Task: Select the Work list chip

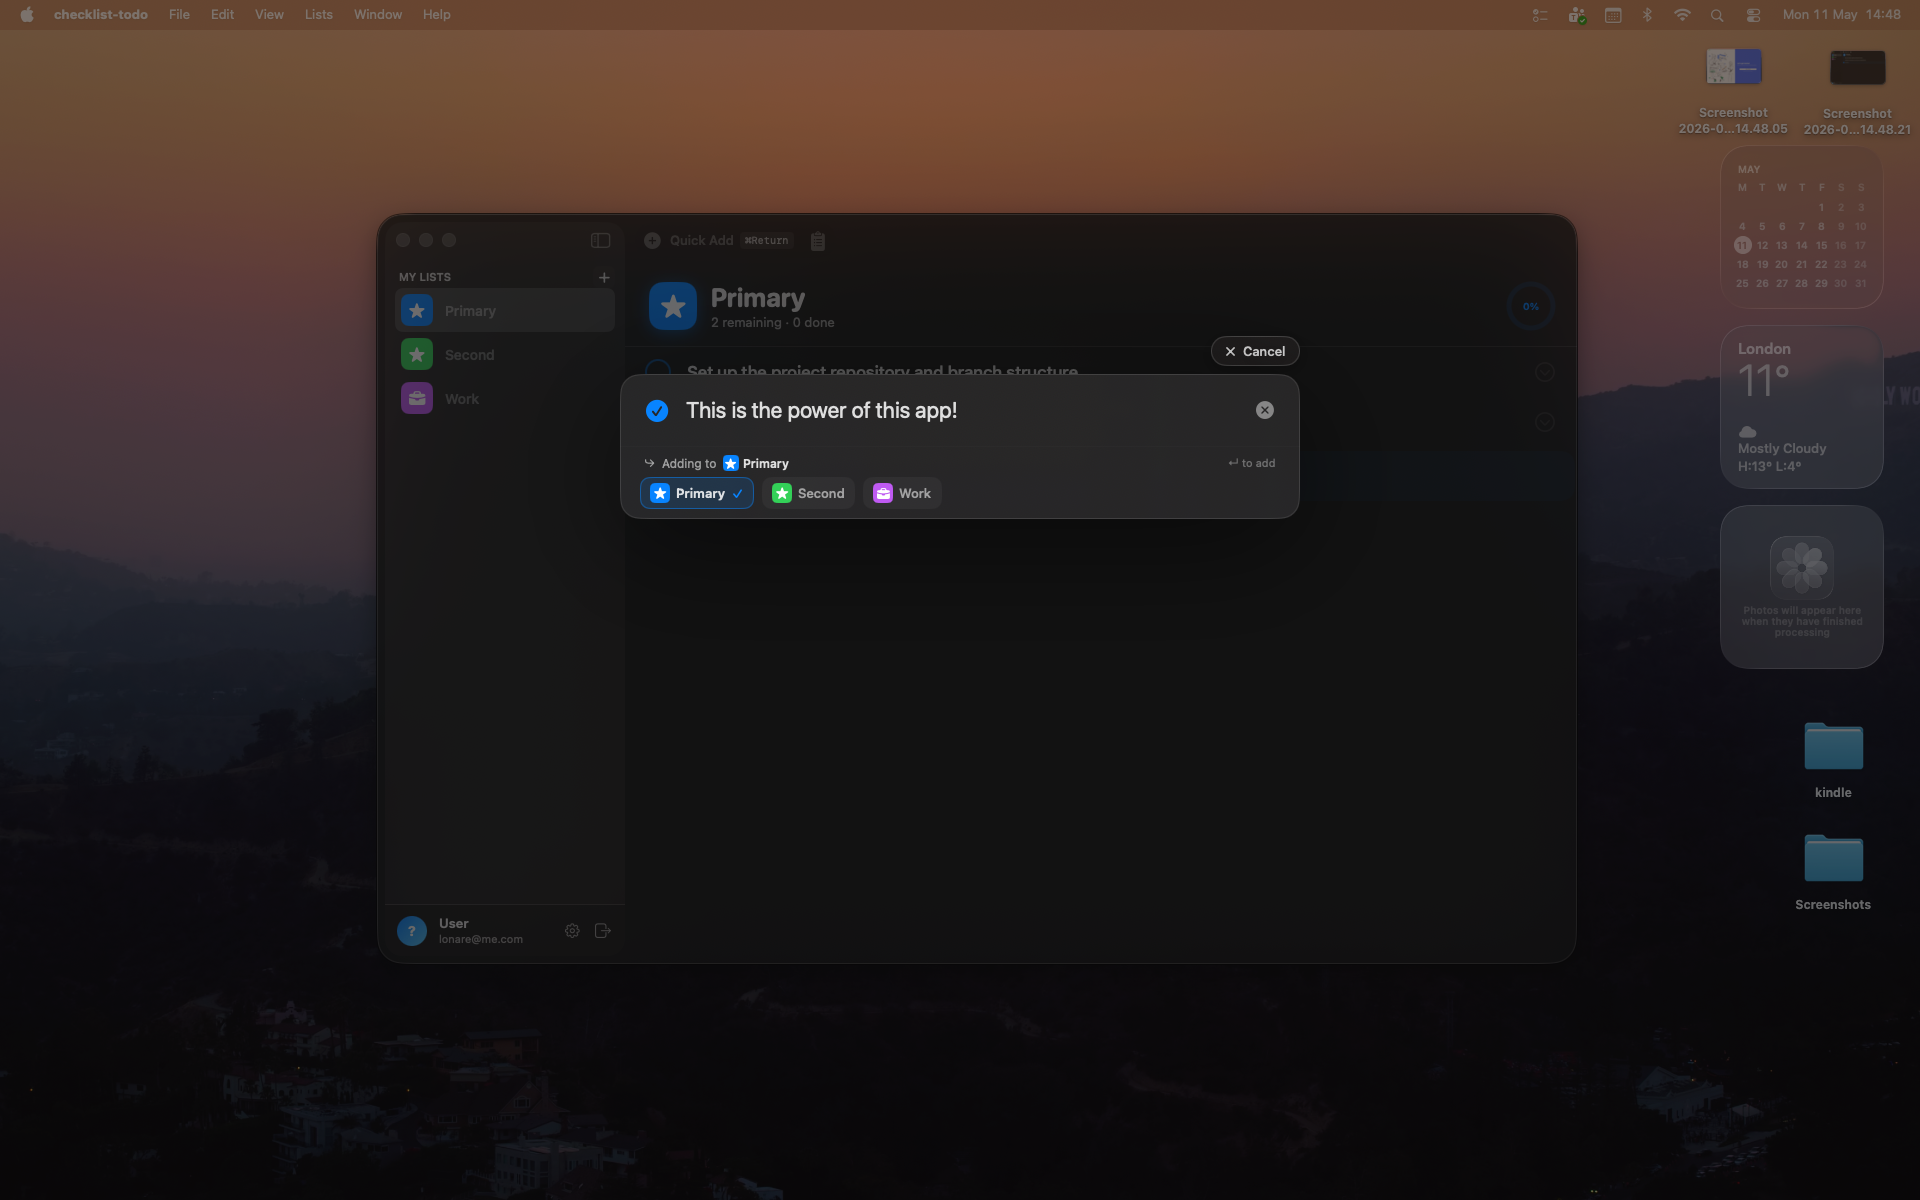Action: click(x=902, y=493)
